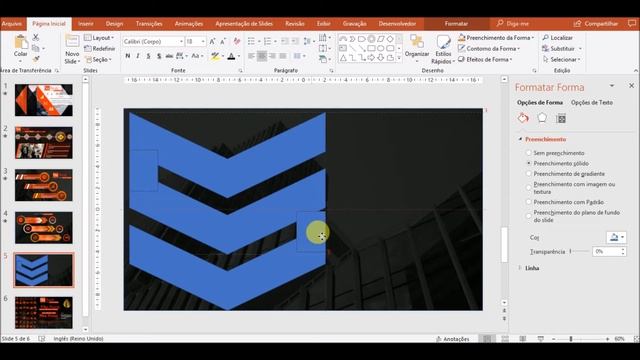The image size is (640, 360).
Task: Click the Redefinir button
Action: coord(100,49)
